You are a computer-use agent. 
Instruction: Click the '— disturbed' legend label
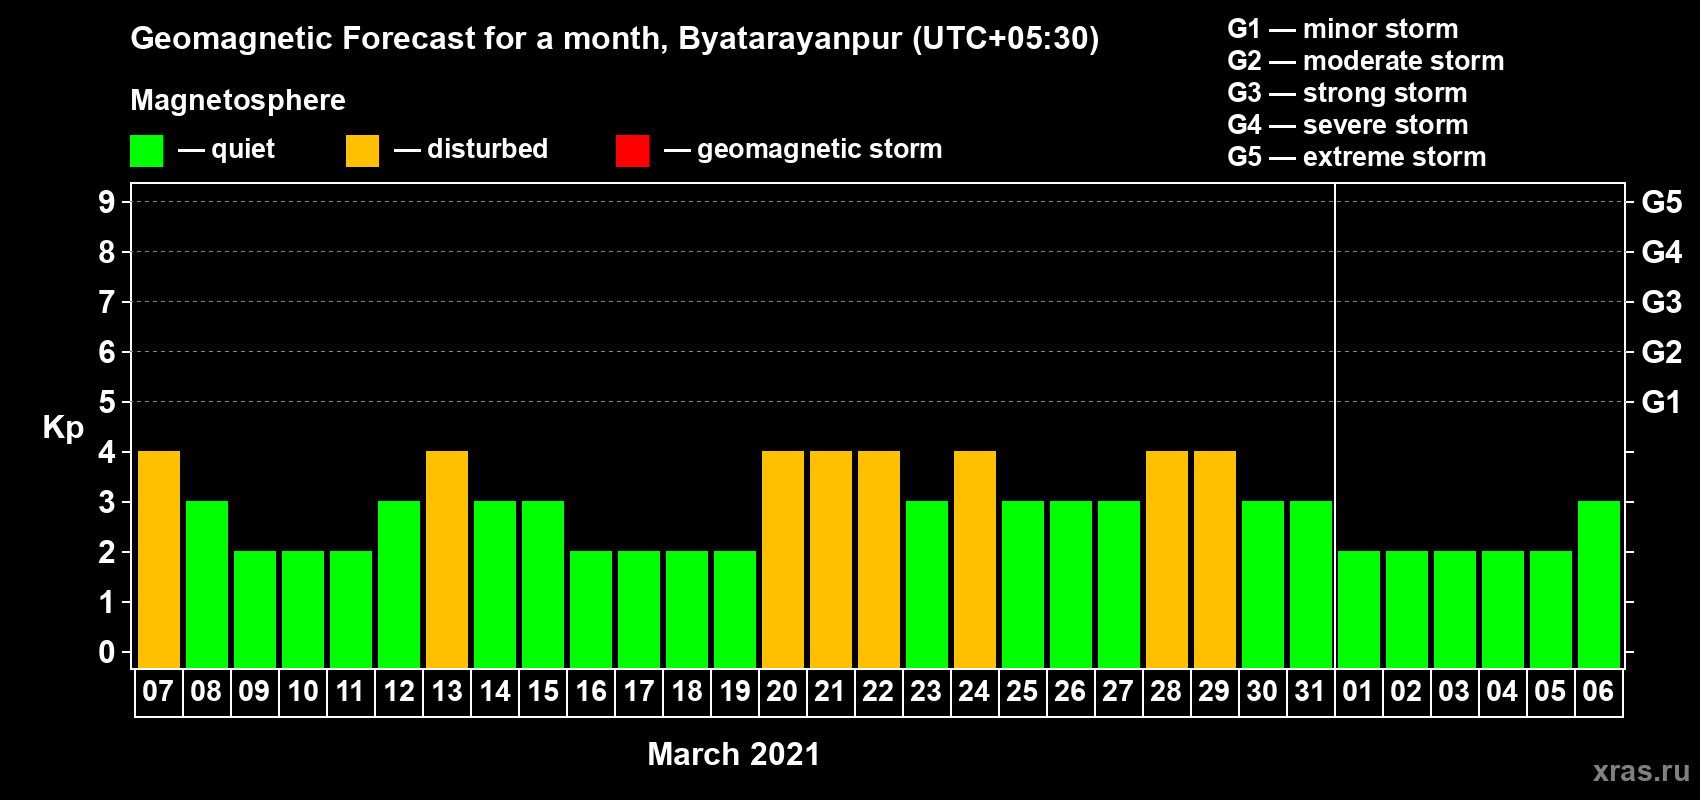tap(472, 149)
